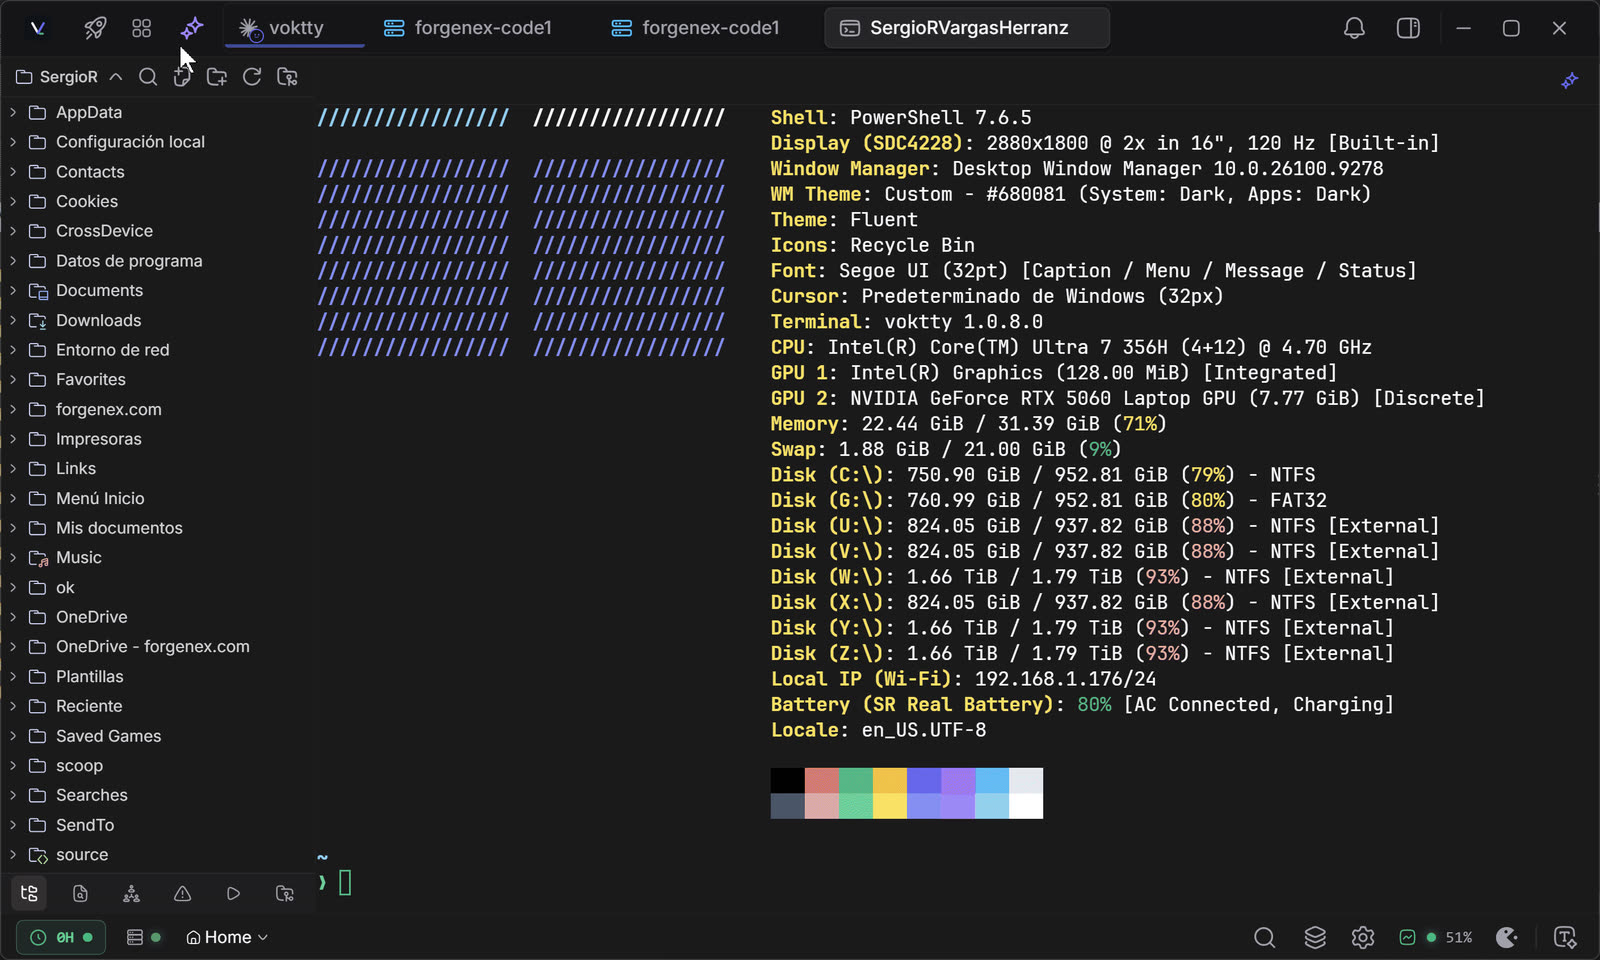Open the org-chart hierarchy icon in sidebar toolbar
1600x960 pixels.
click(x=131, y=893)
